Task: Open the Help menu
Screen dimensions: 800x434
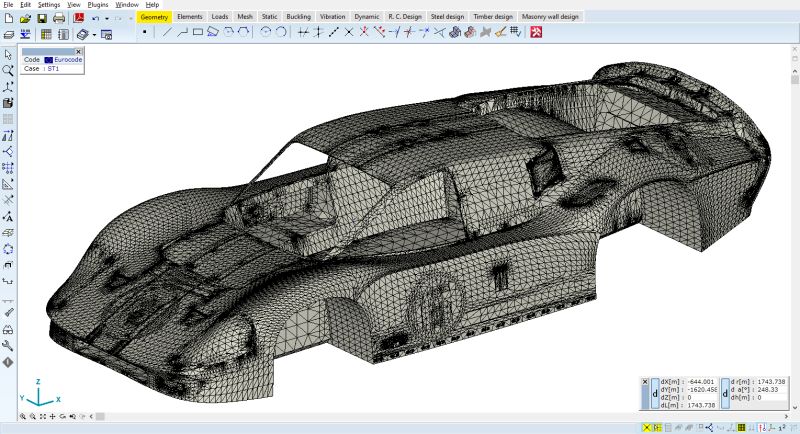Action: [152, 5]
